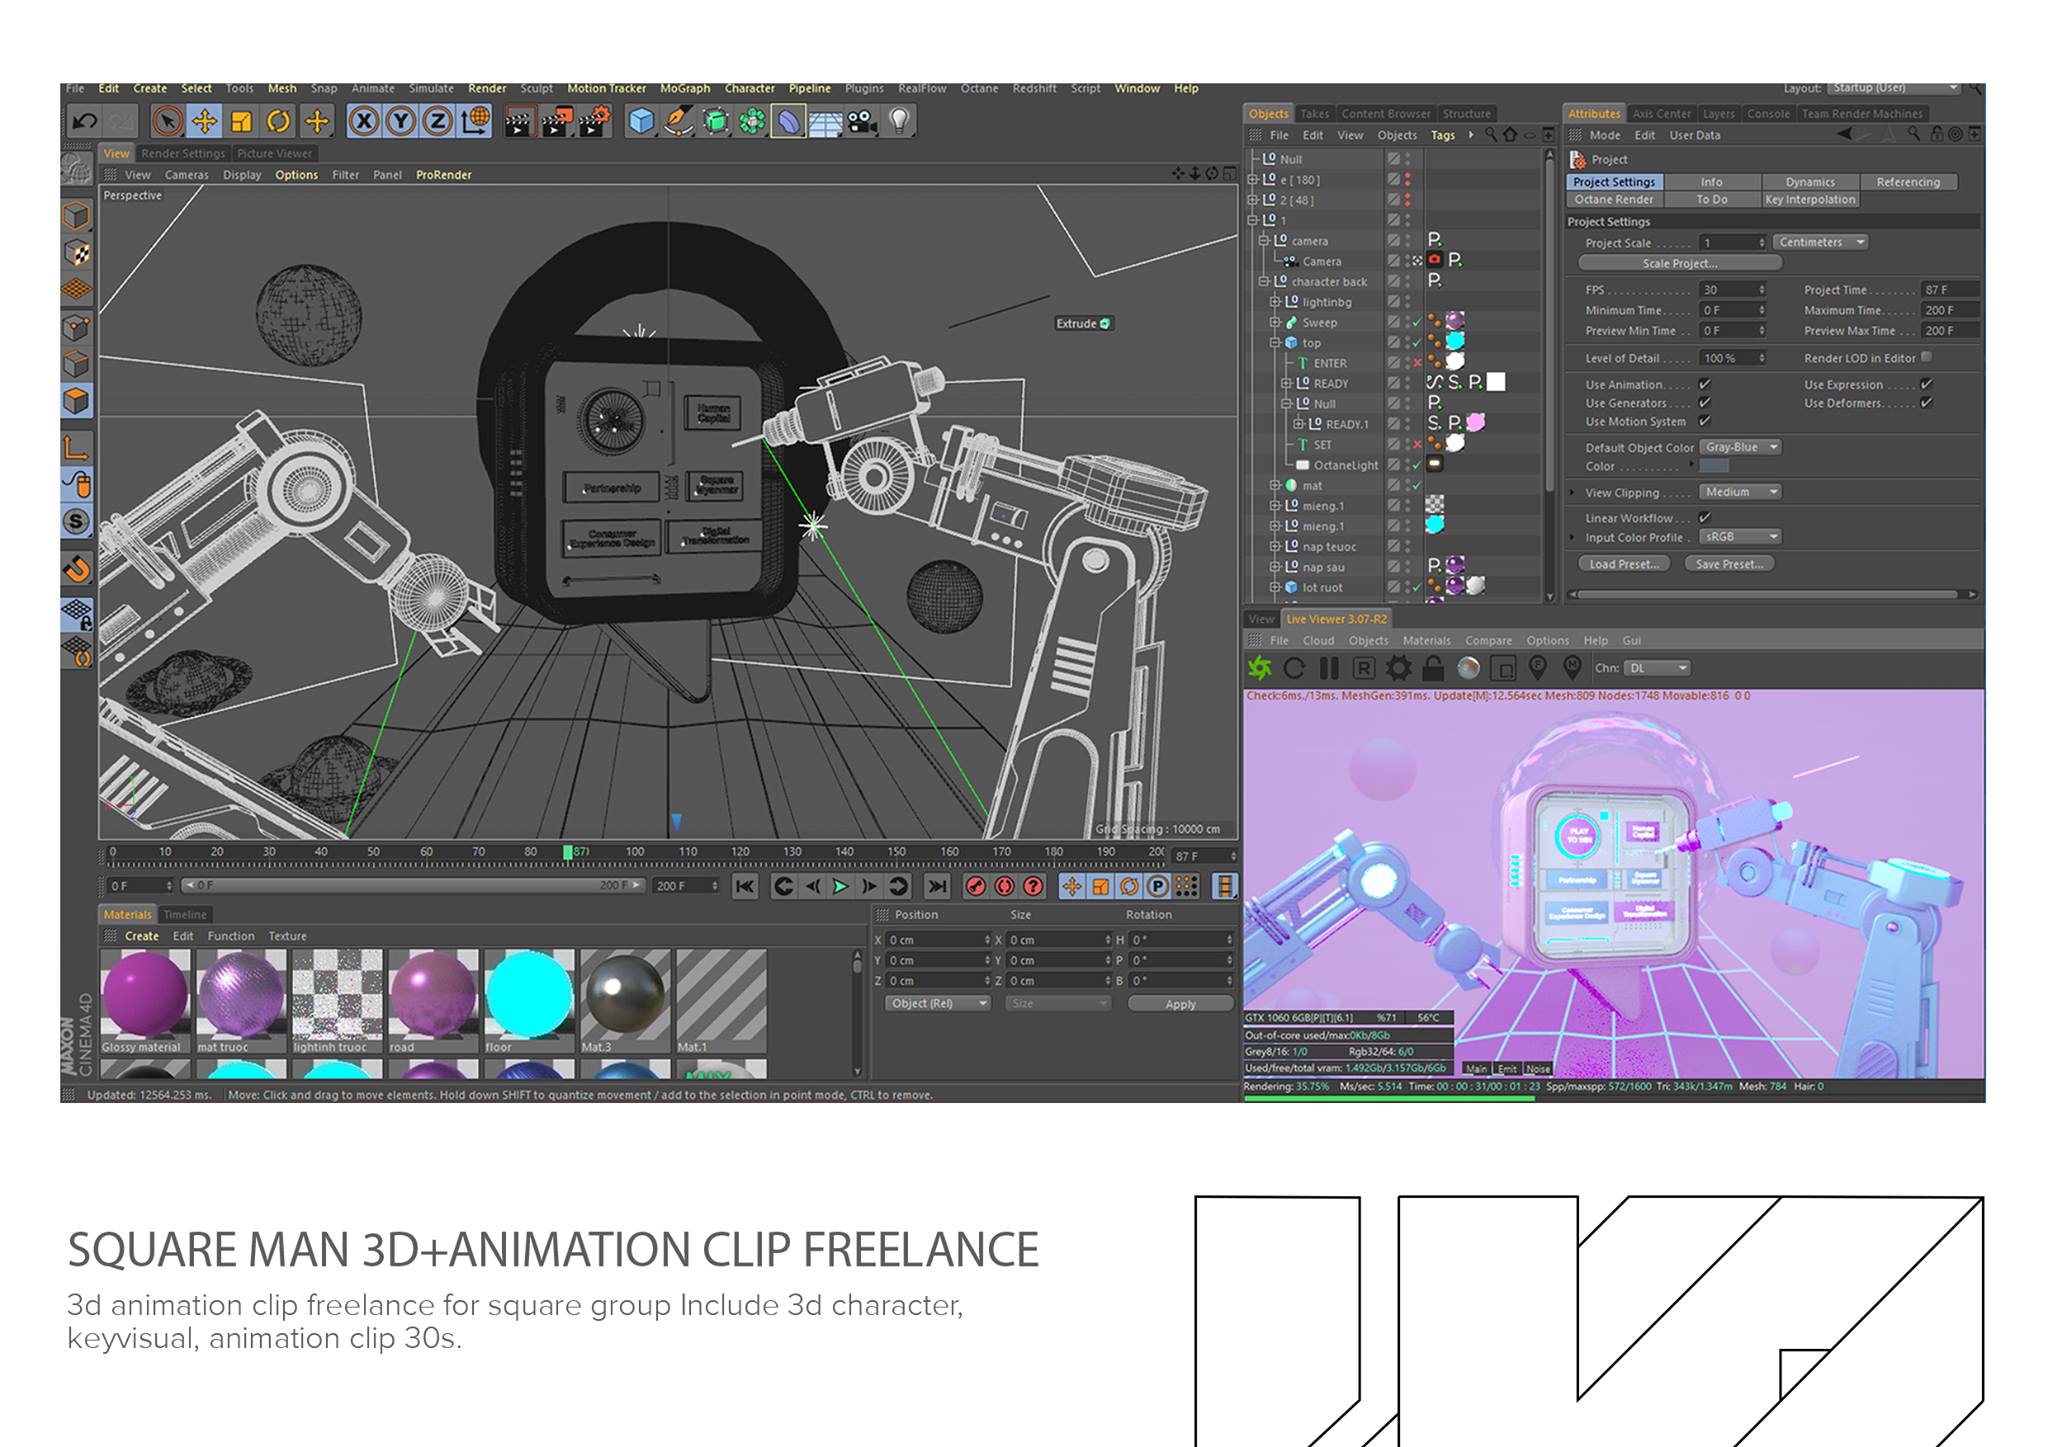2048x1447 pixels.
Task: Click the Apply coordinates button
Action: (x=1180, y=1004)
